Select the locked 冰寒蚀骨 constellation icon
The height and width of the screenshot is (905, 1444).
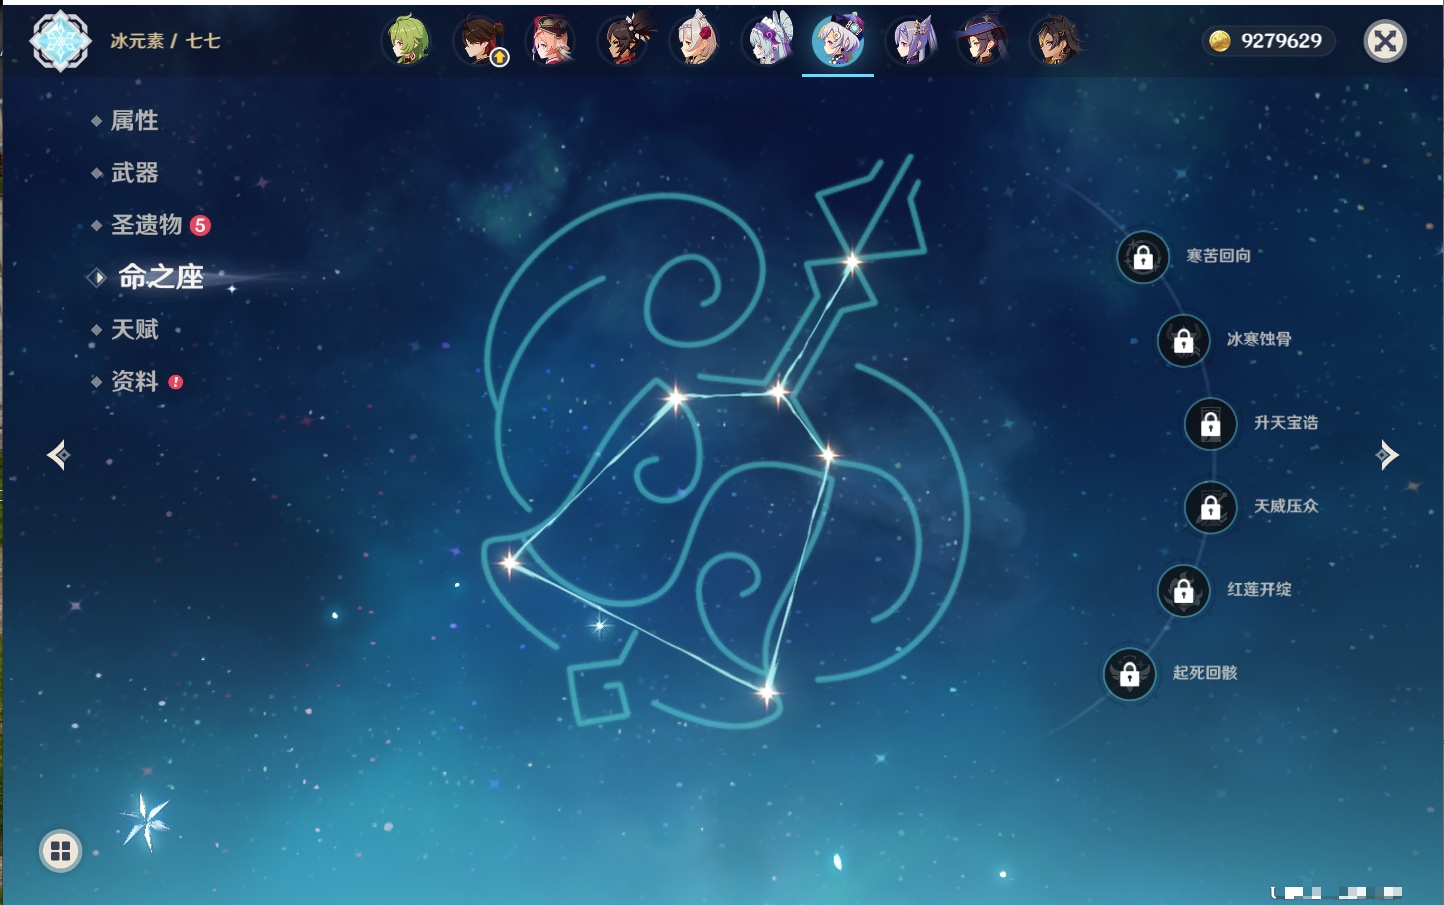(x=1183, y=341)
